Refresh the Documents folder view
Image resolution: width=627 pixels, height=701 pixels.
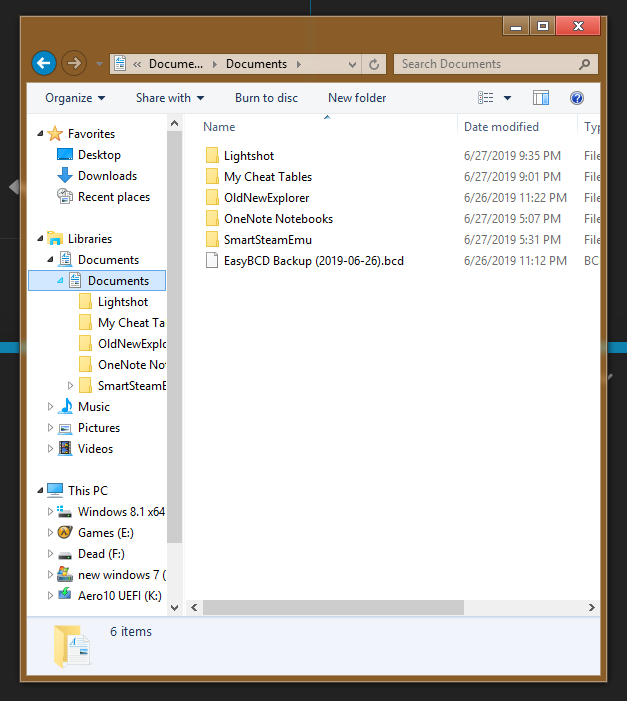point(374,64)
